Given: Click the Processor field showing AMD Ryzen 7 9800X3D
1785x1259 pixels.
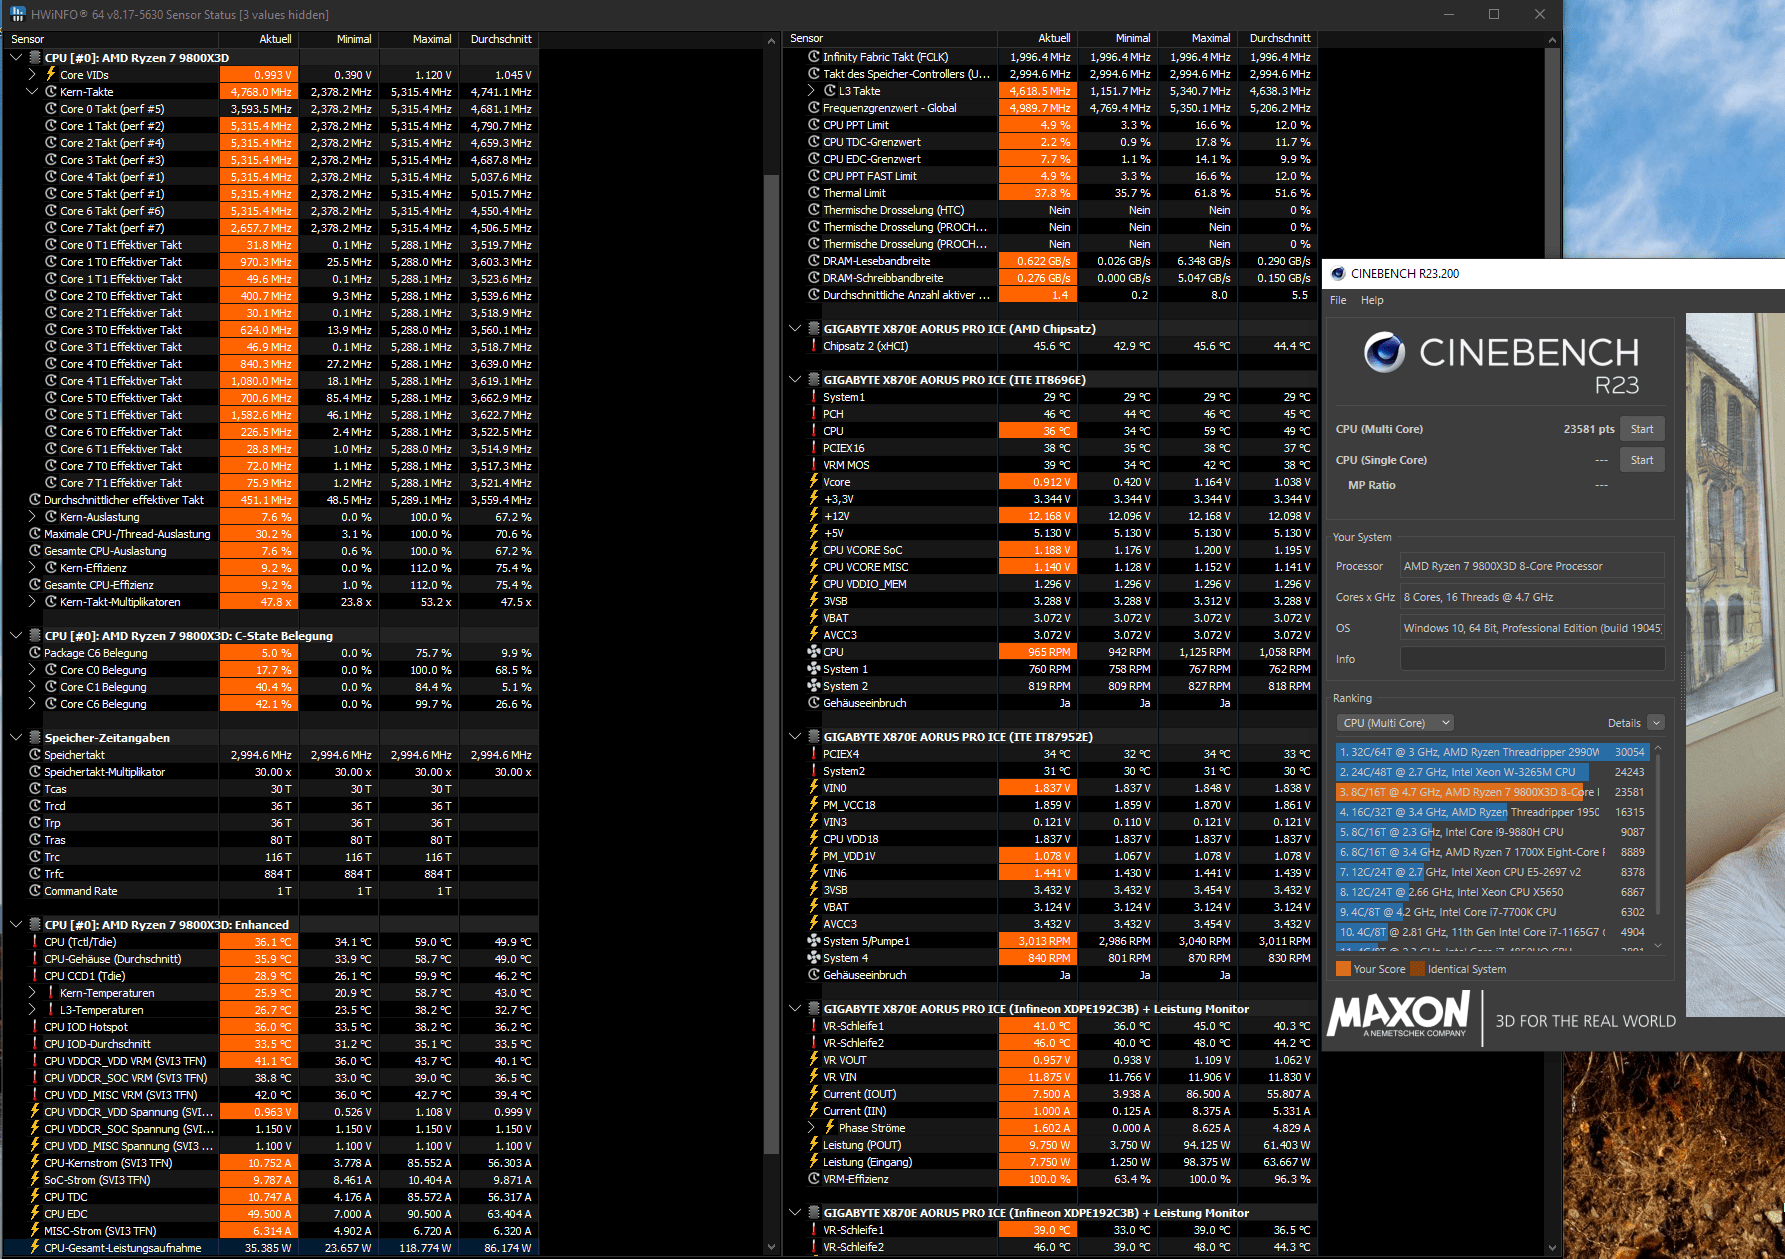Looking at the screenshot, I should click(x=1532, y=566).
